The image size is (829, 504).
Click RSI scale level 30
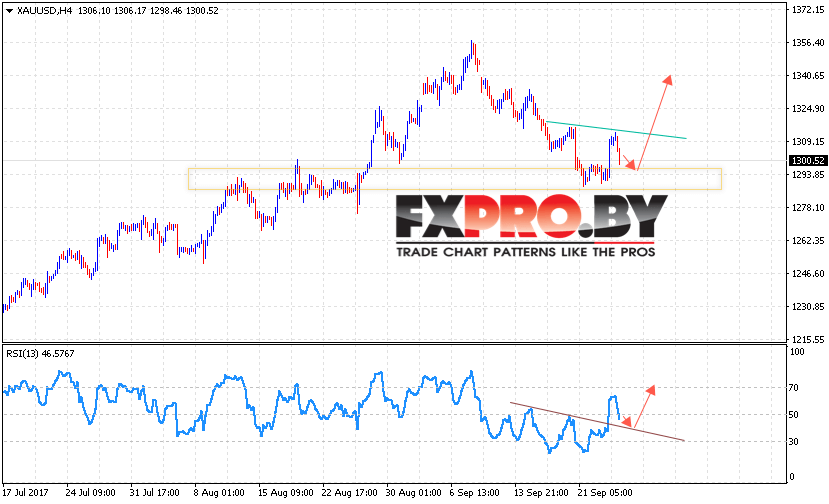tap(794, 441)
